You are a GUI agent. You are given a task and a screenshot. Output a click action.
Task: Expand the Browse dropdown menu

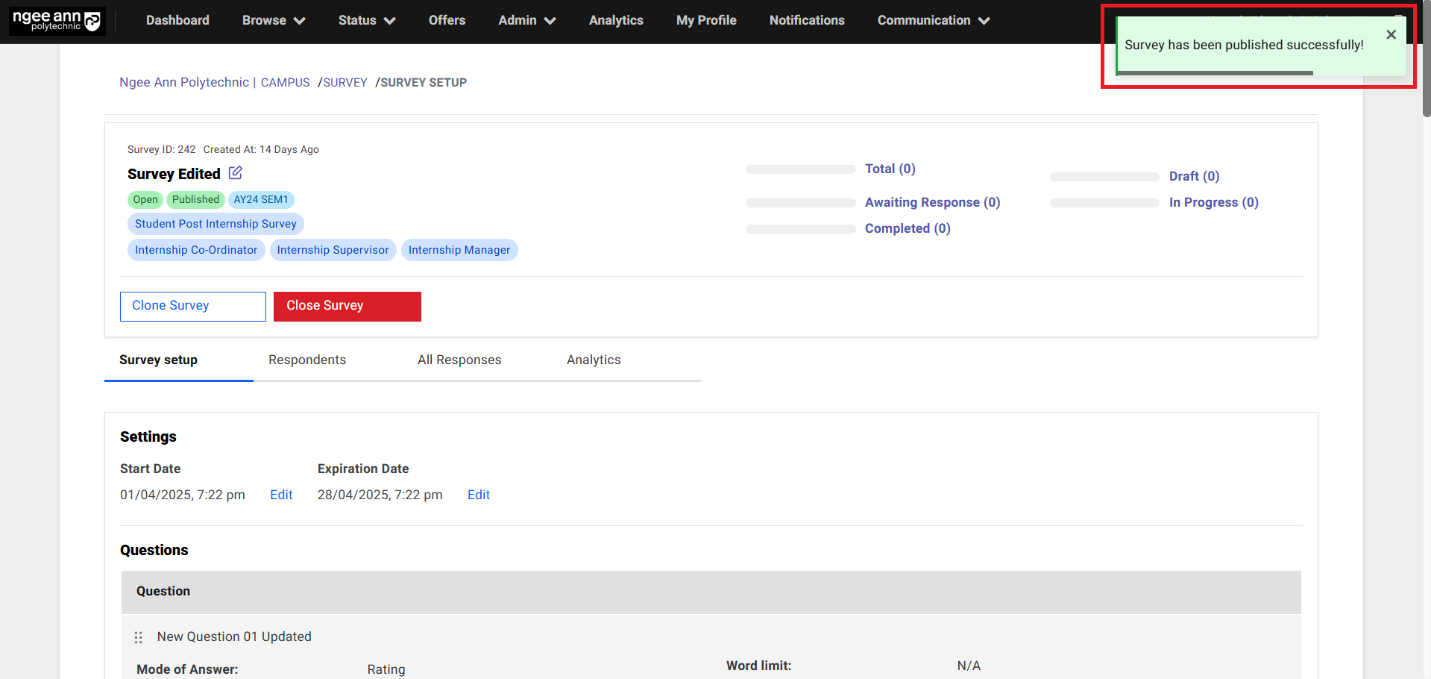click(x=273, y=20)
